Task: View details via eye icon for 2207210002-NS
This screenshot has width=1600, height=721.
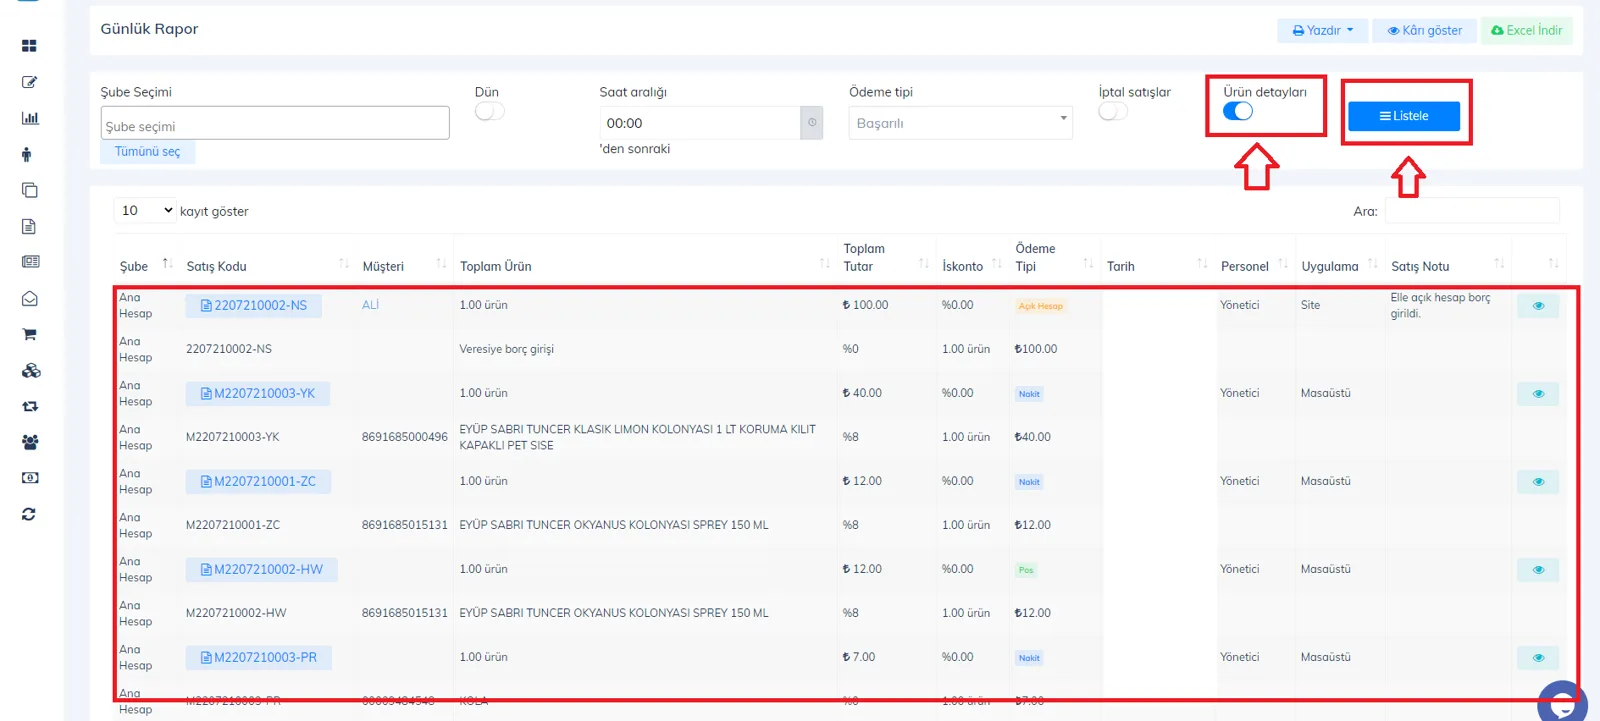Action: [1538, 306]
